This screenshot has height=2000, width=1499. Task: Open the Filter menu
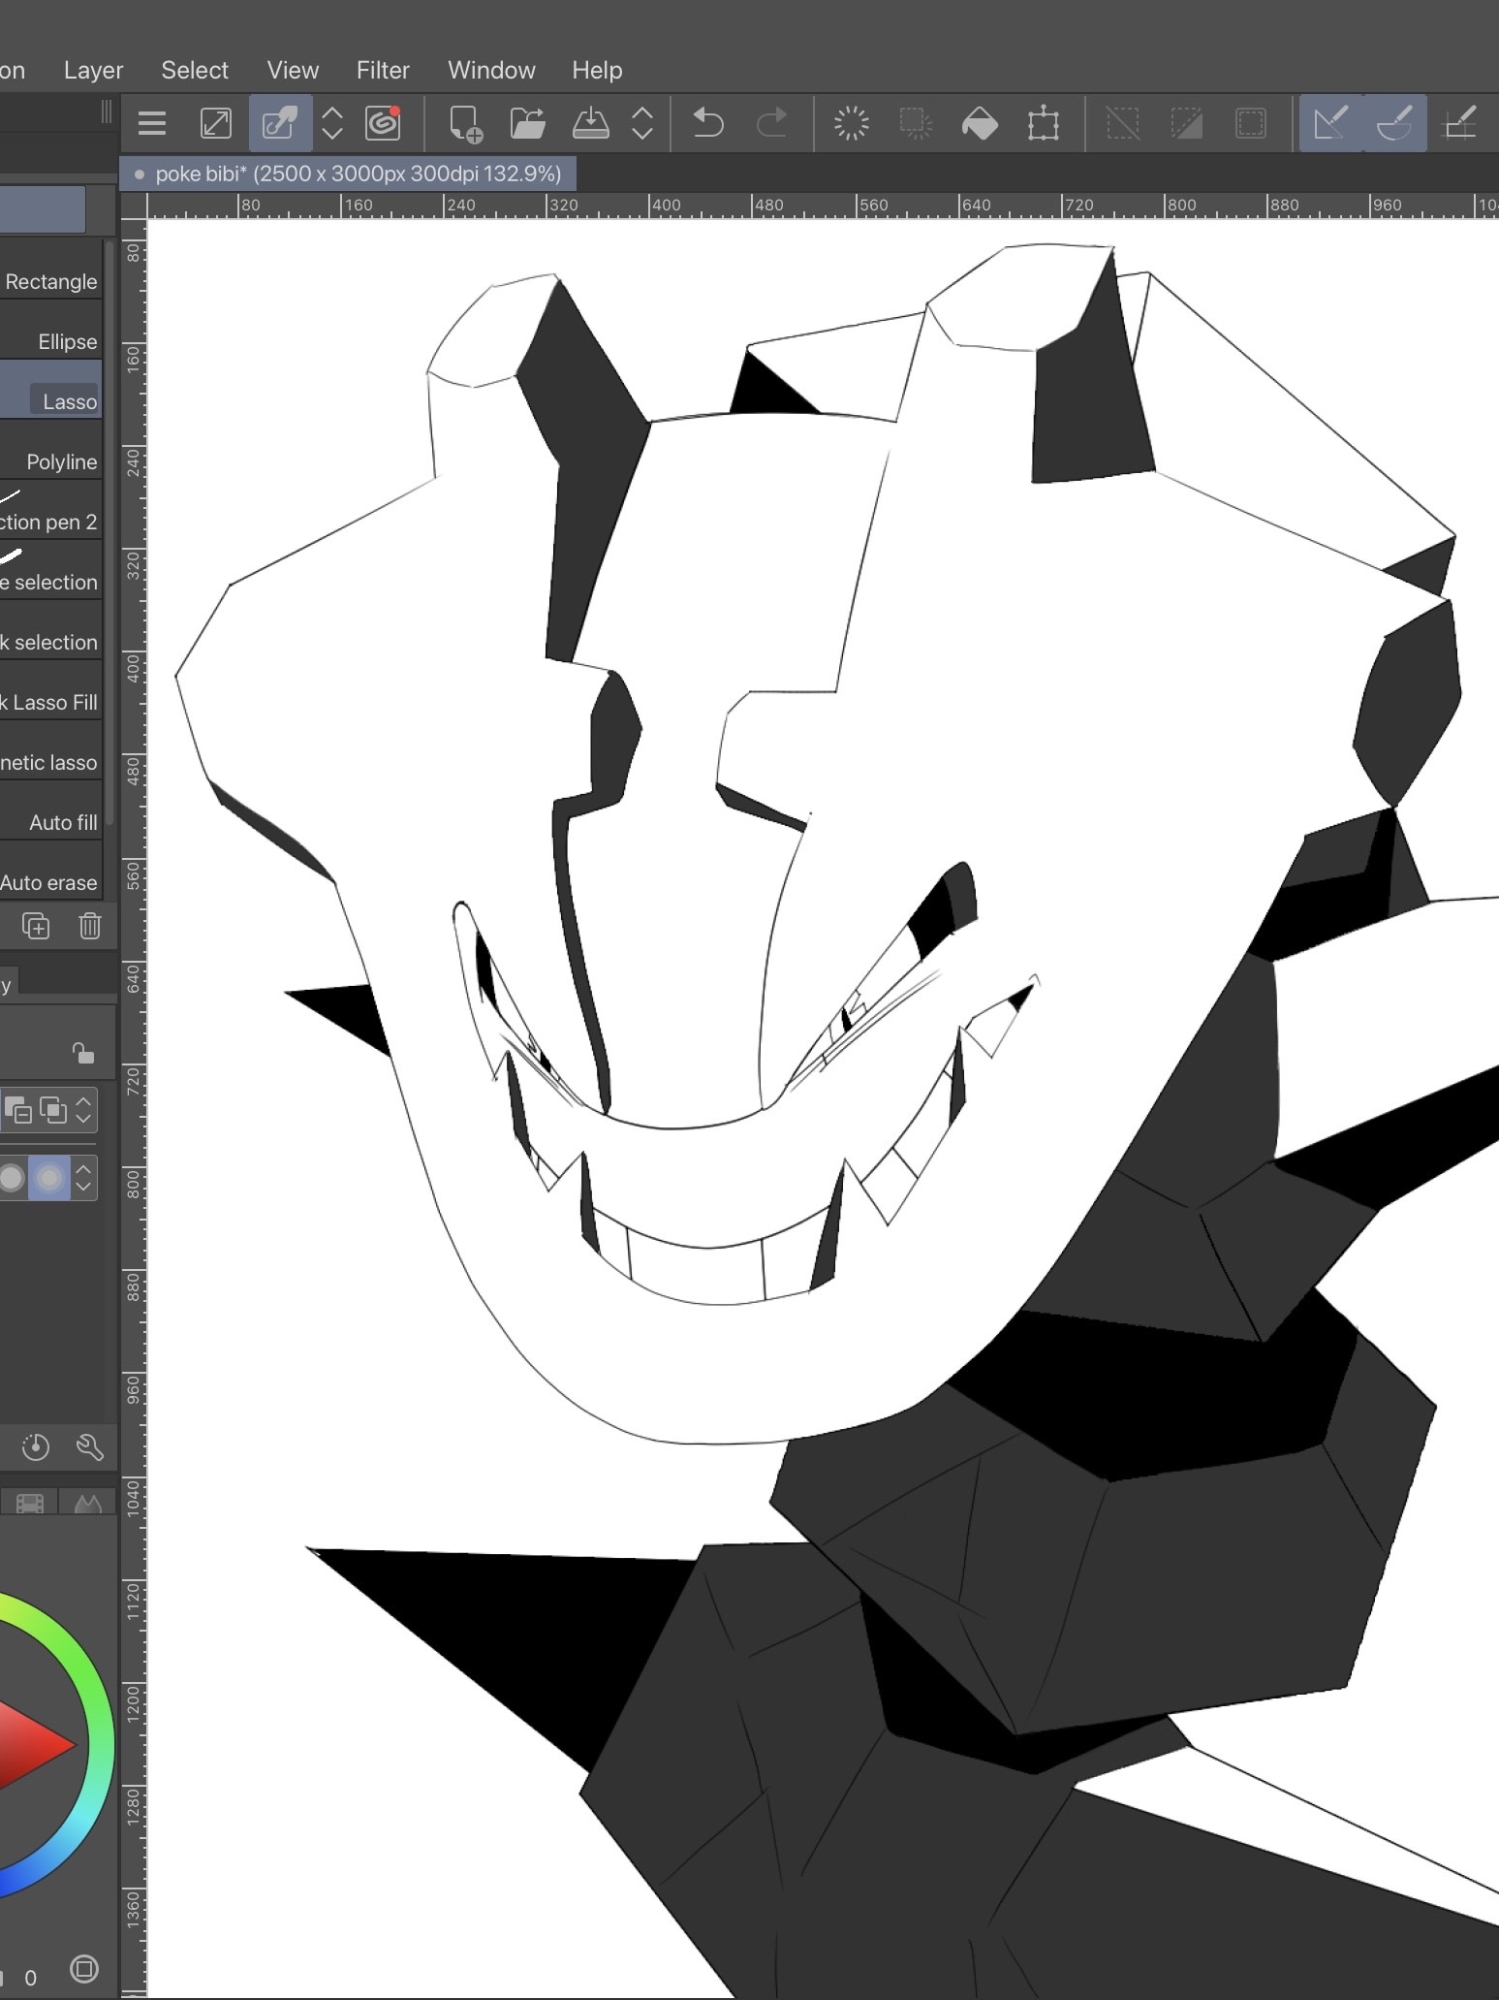(x=382, y=70)
